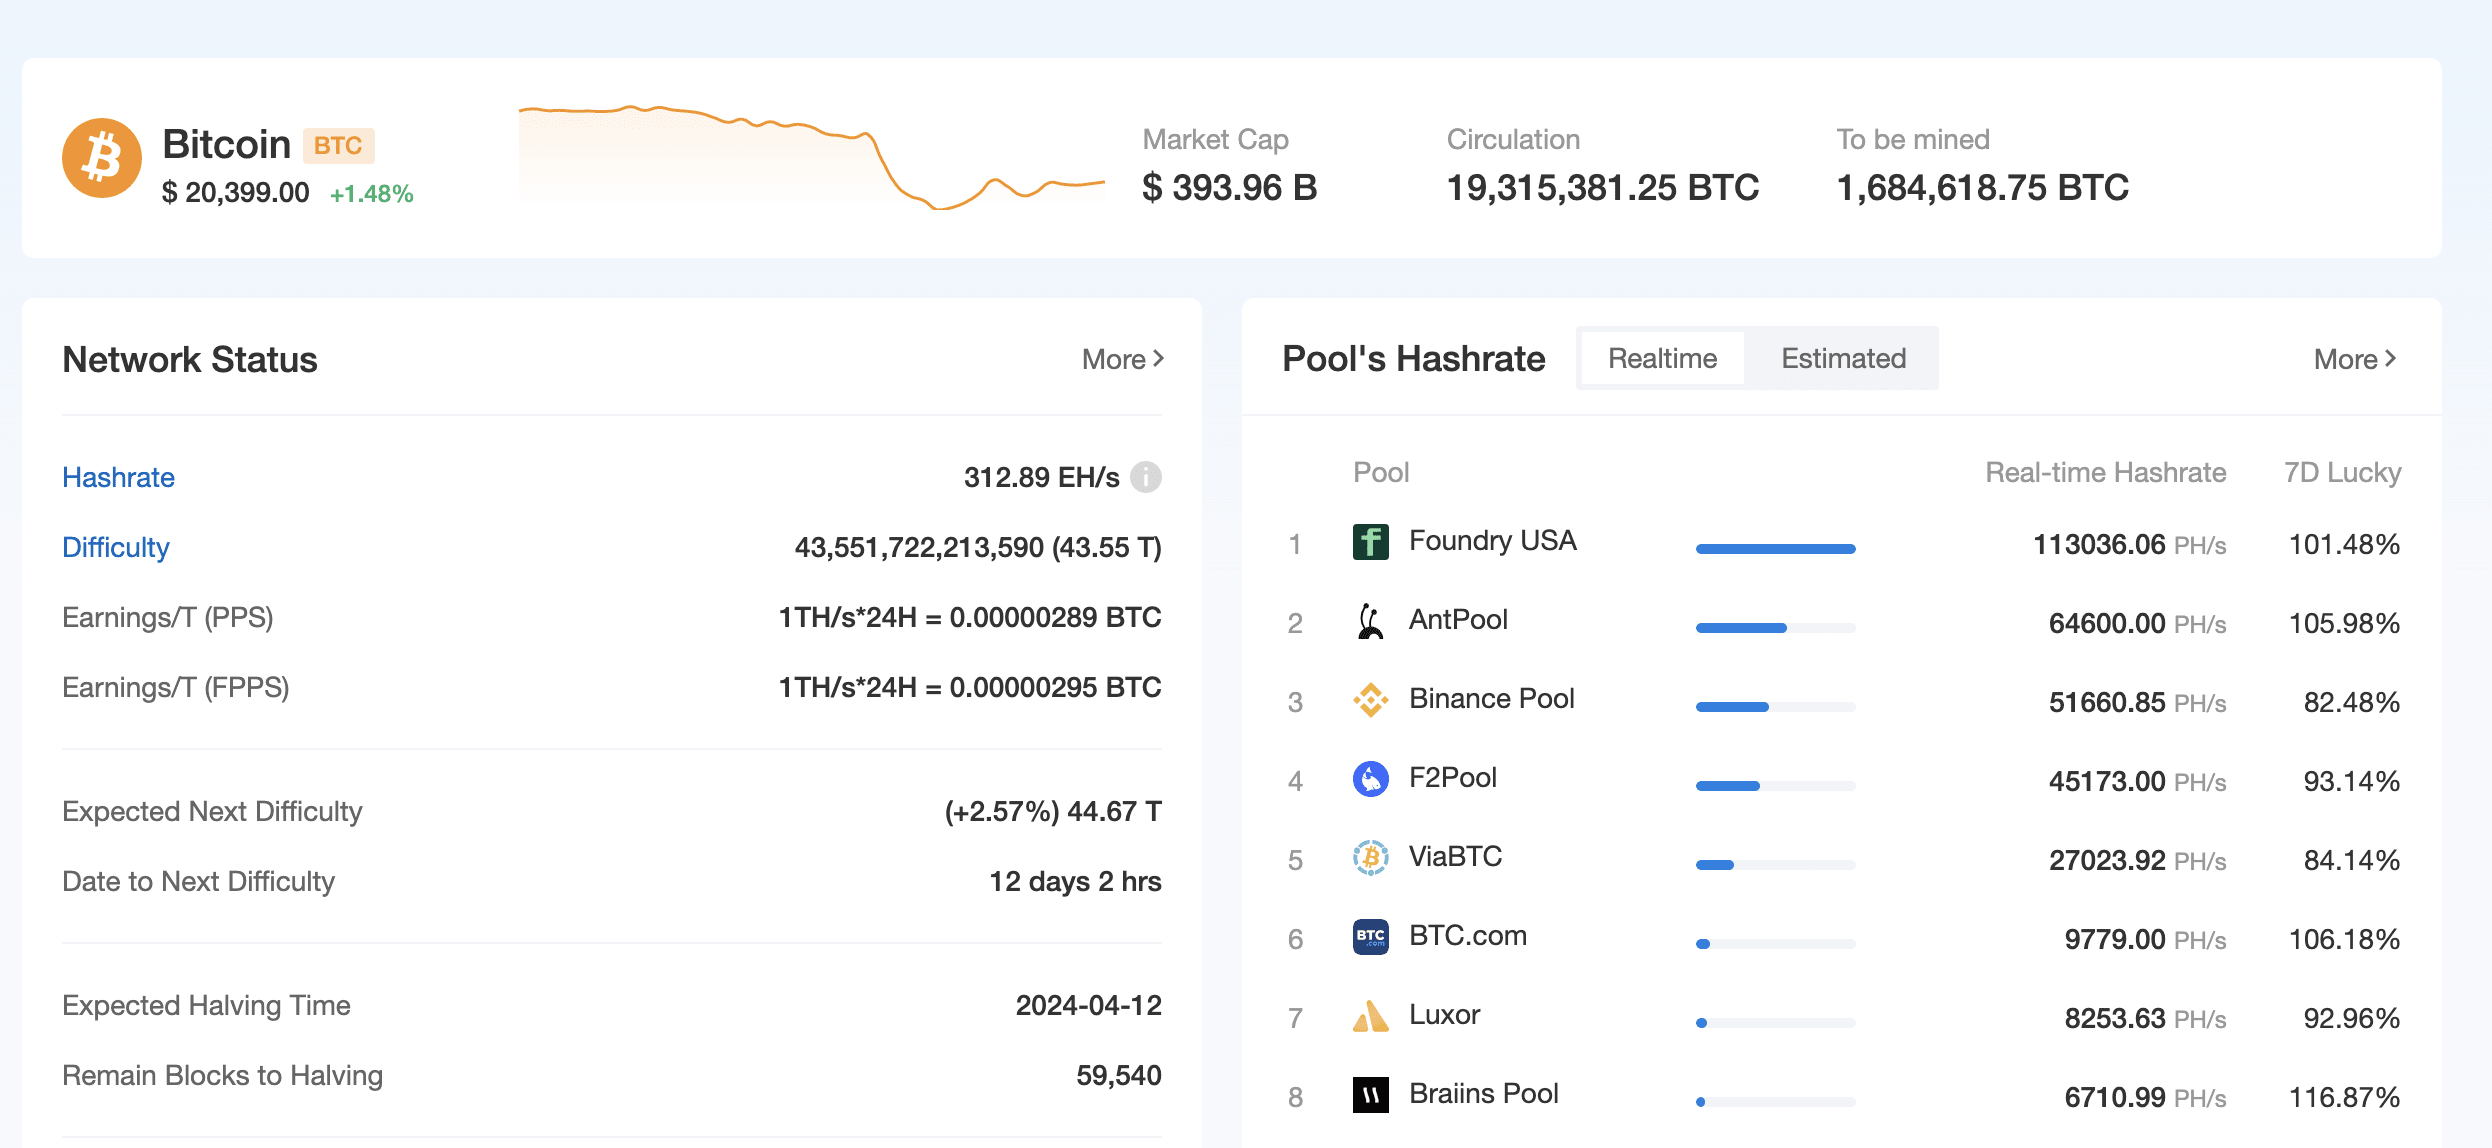
Task: Click the Bitcoin logo icon
Action: [x=101, y=157]
